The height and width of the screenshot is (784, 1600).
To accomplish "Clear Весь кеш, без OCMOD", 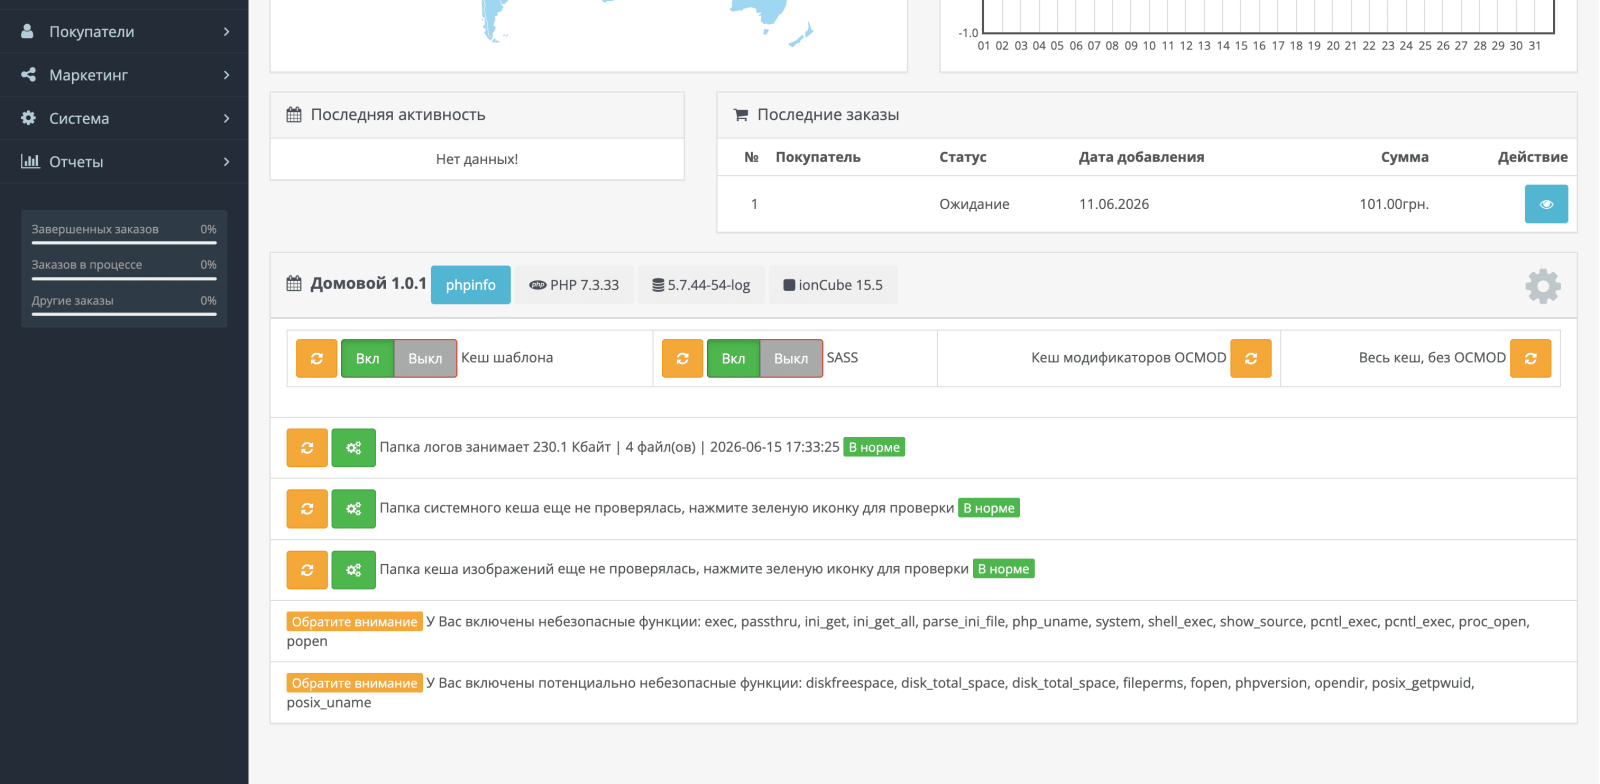I will coord(1531,358).
